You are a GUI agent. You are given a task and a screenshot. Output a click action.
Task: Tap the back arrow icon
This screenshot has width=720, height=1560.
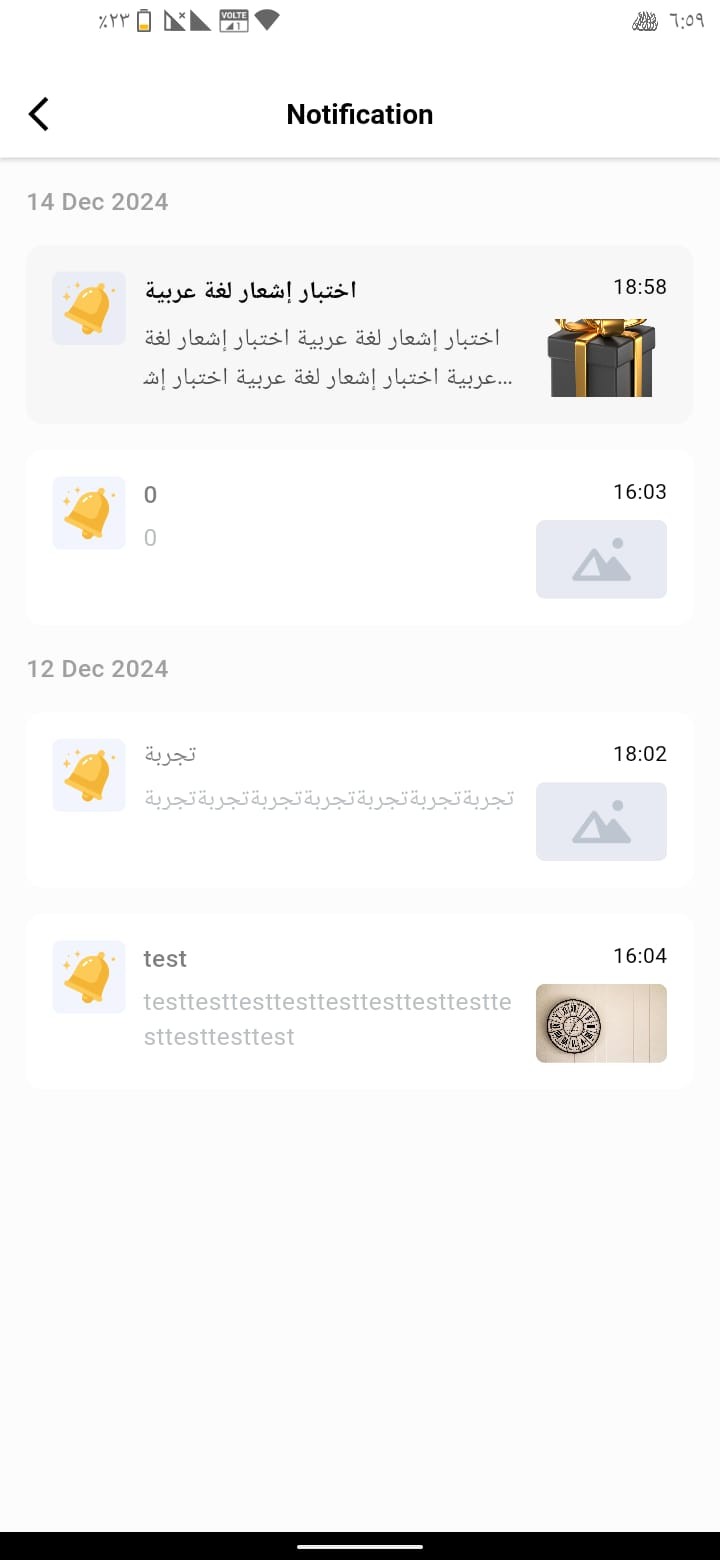tap(39, 114)
